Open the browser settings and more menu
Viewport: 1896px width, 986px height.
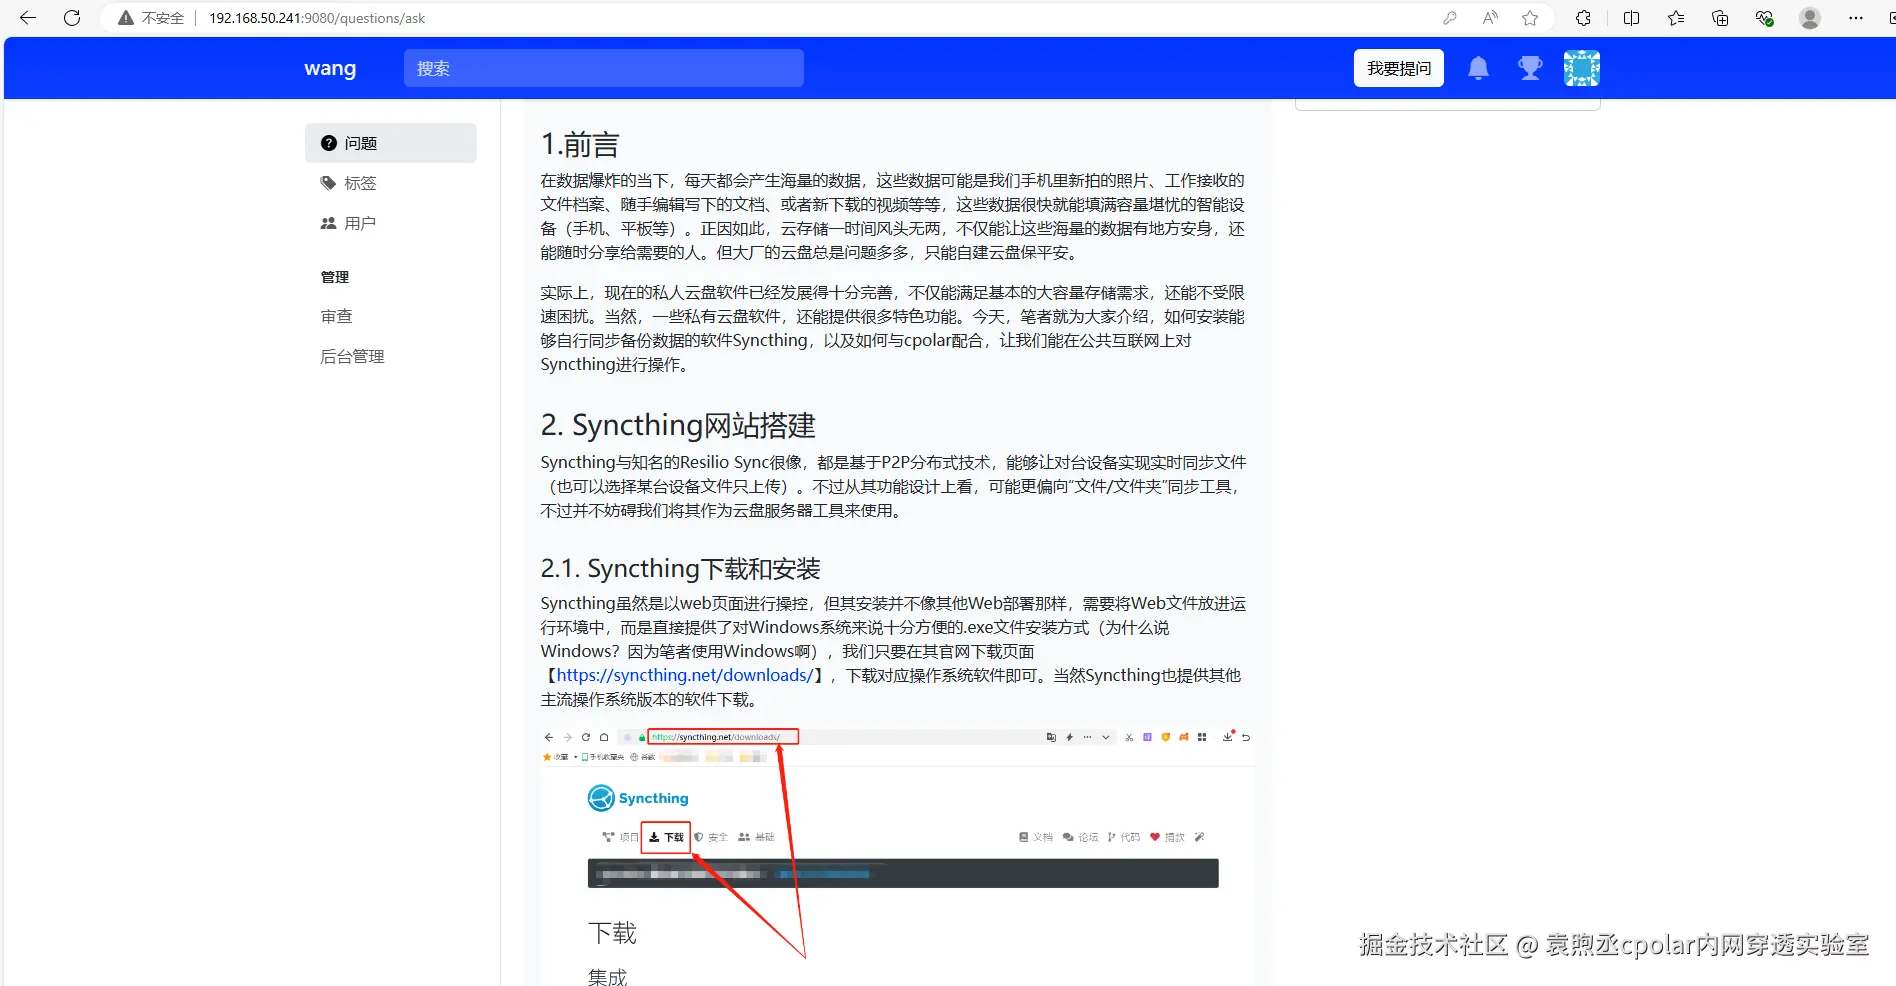tap(1856, 18)
